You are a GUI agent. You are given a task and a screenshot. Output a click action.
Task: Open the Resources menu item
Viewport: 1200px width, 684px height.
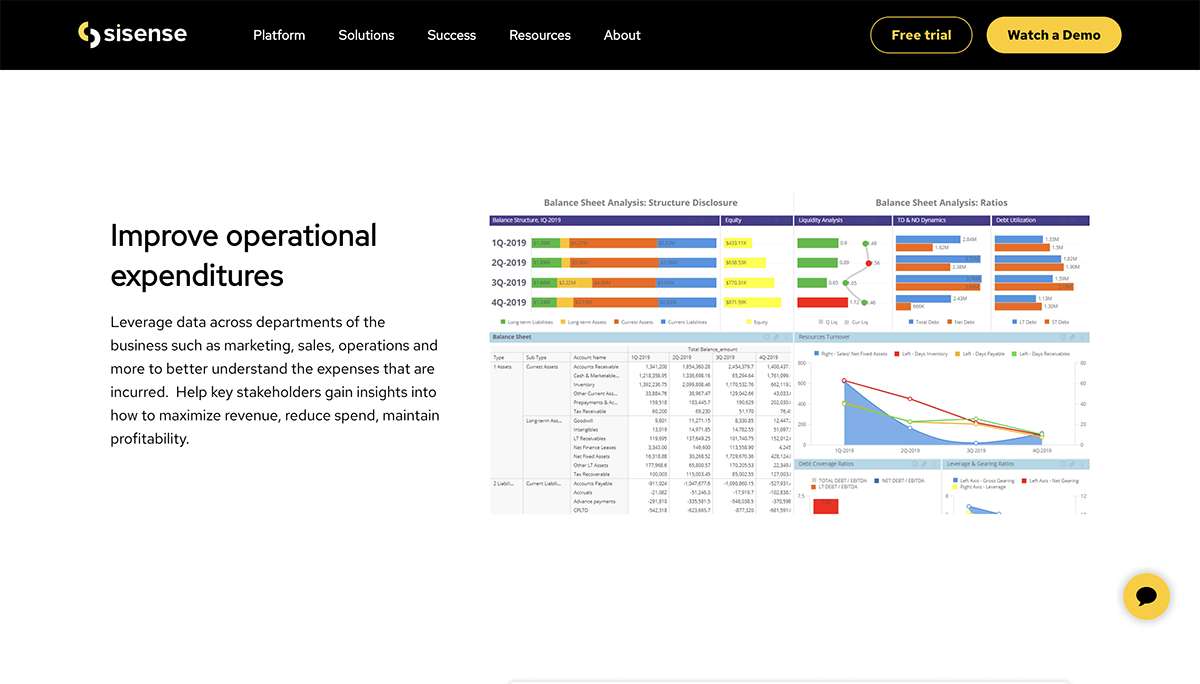tap(540, 35)
